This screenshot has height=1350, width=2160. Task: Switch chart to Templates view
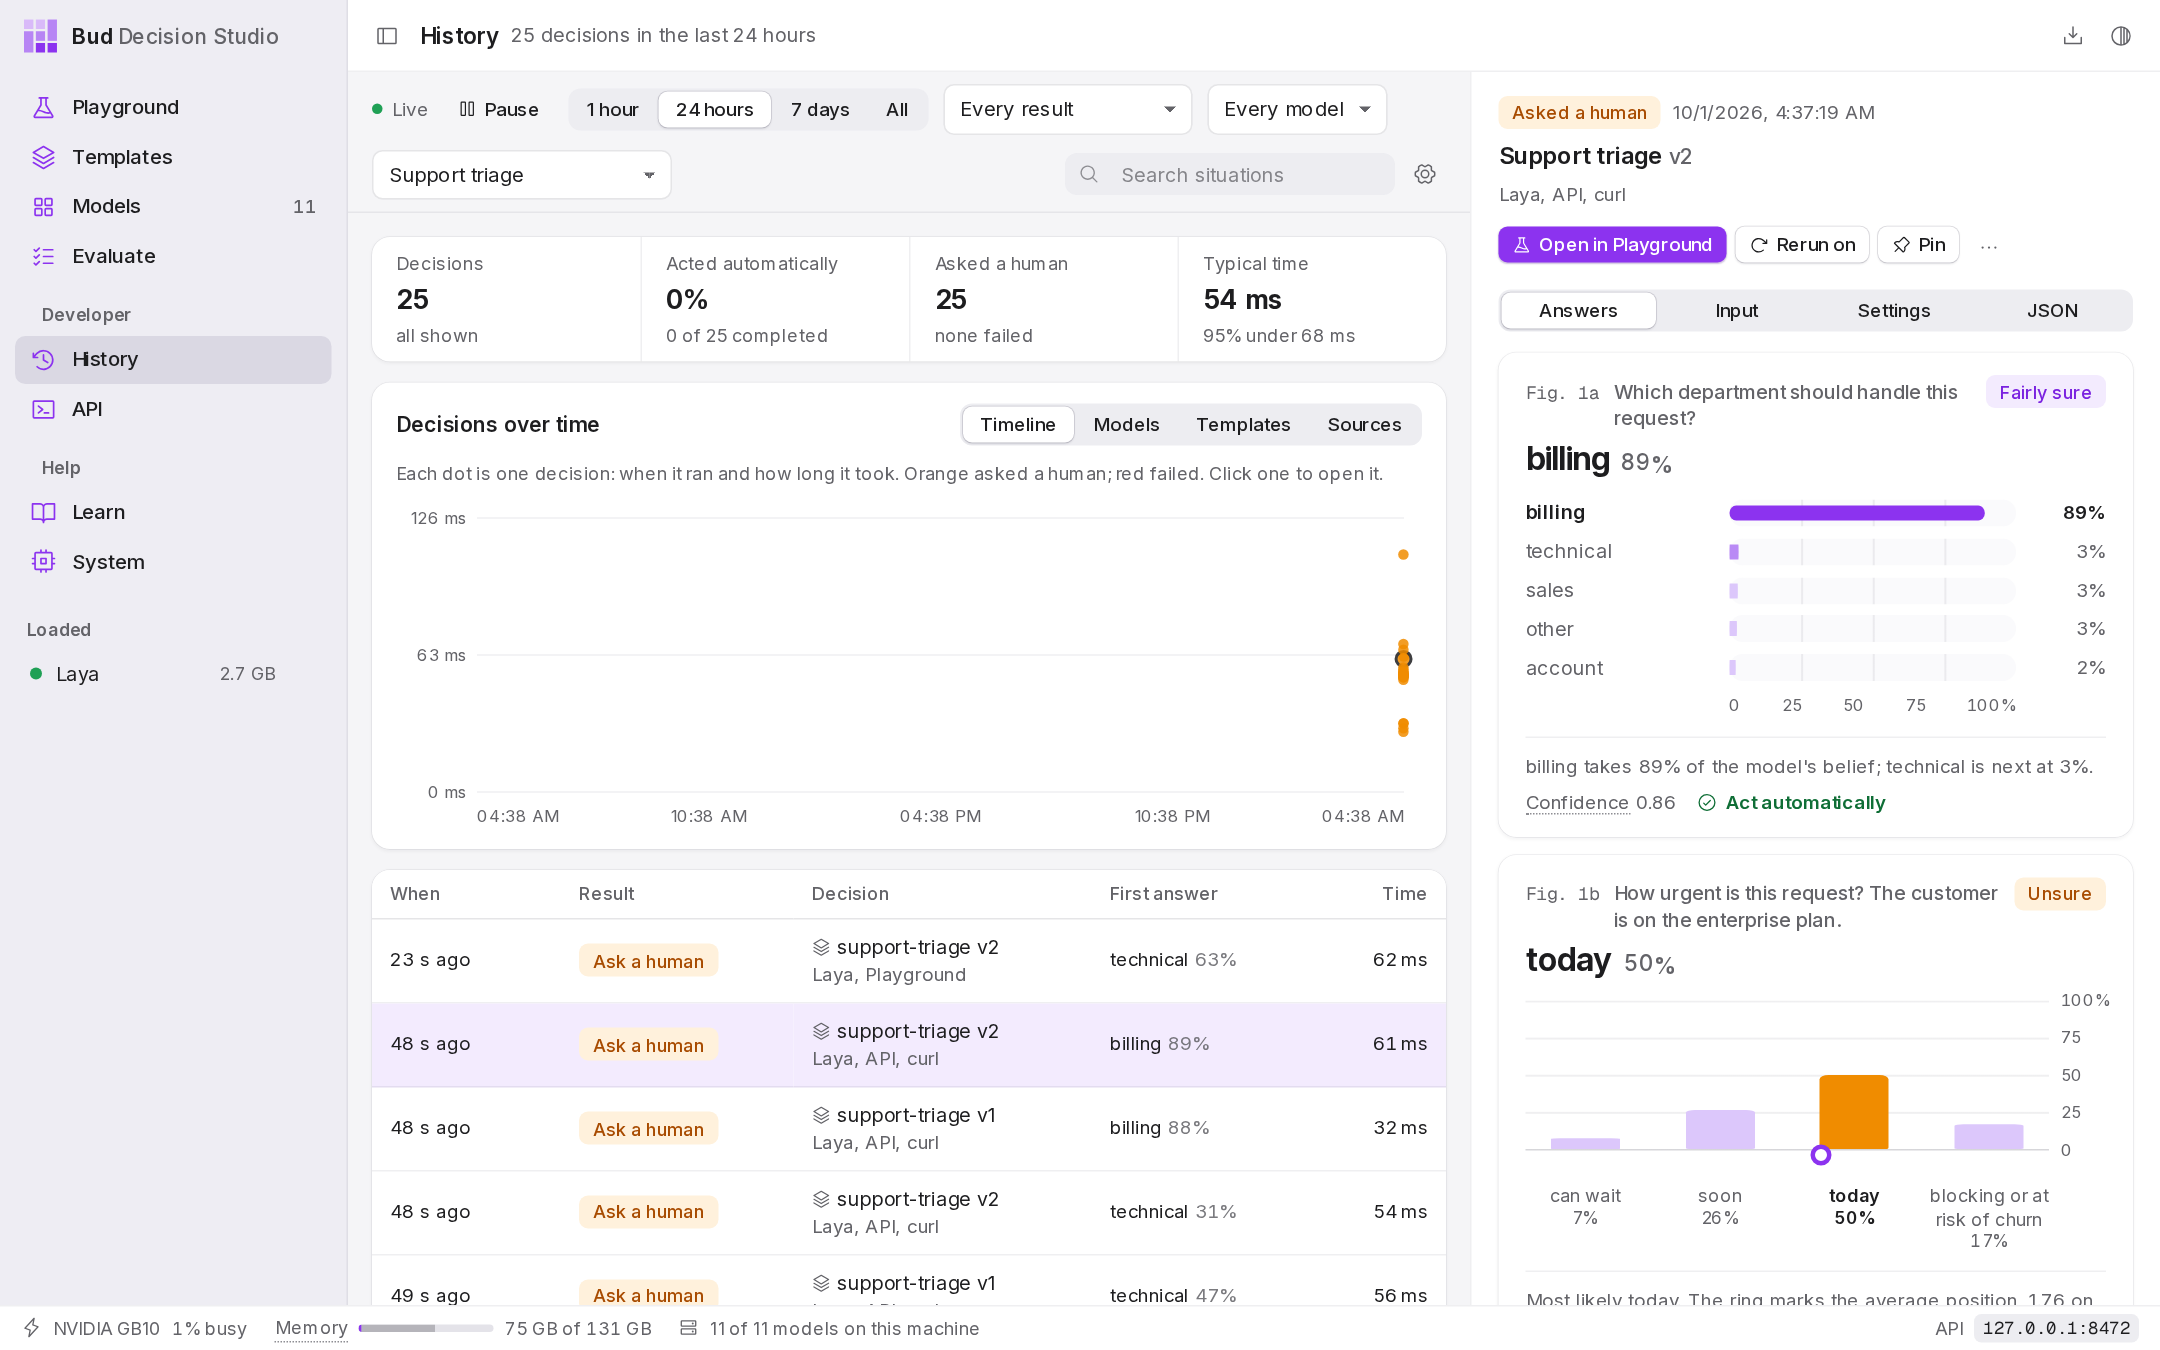[x=1243, y=425]
